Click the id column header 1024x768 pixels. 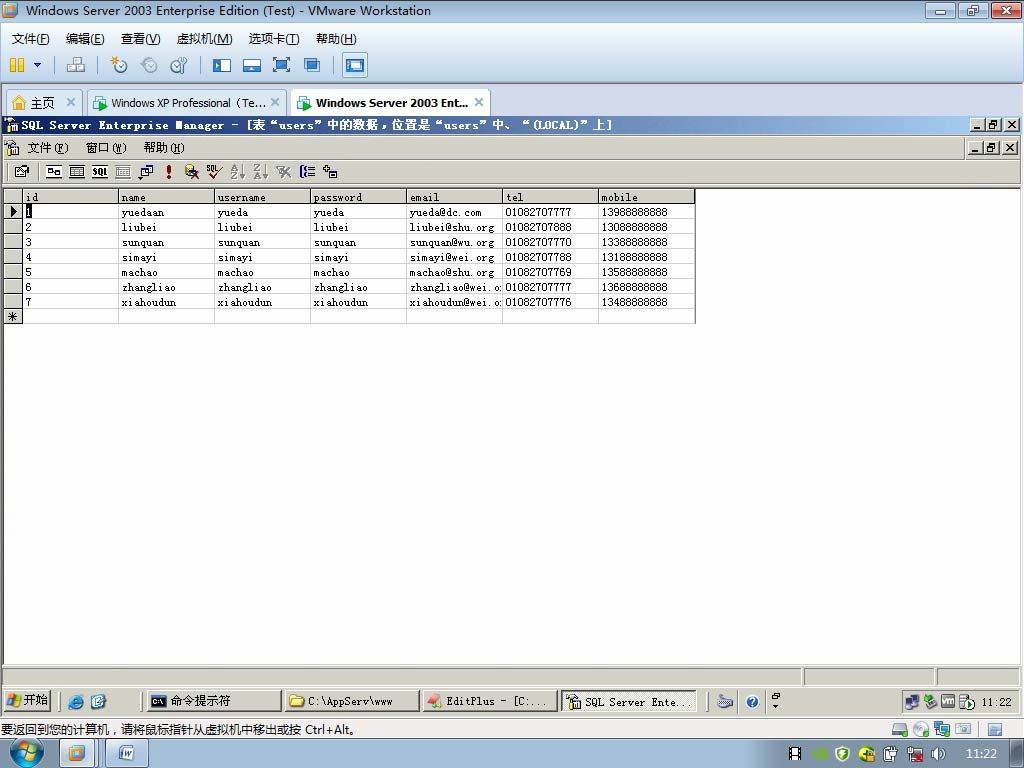(71, 197)
